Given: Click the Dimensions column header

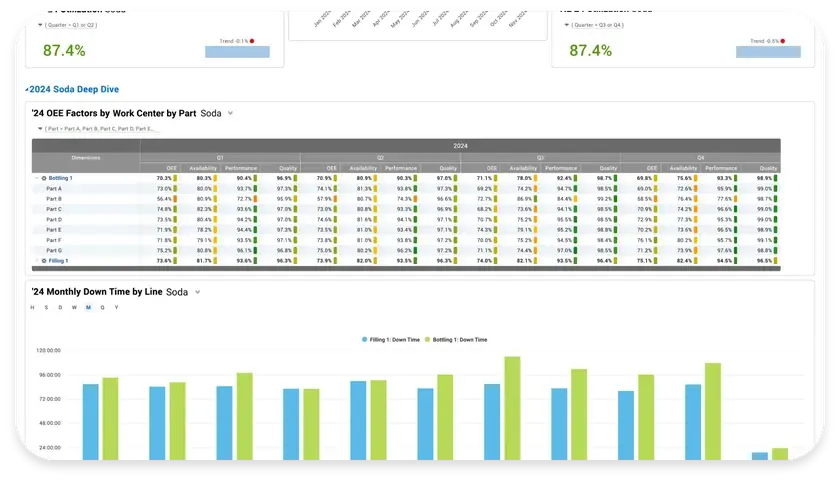Looking at the screenshot, I should (x=86, y=158).
